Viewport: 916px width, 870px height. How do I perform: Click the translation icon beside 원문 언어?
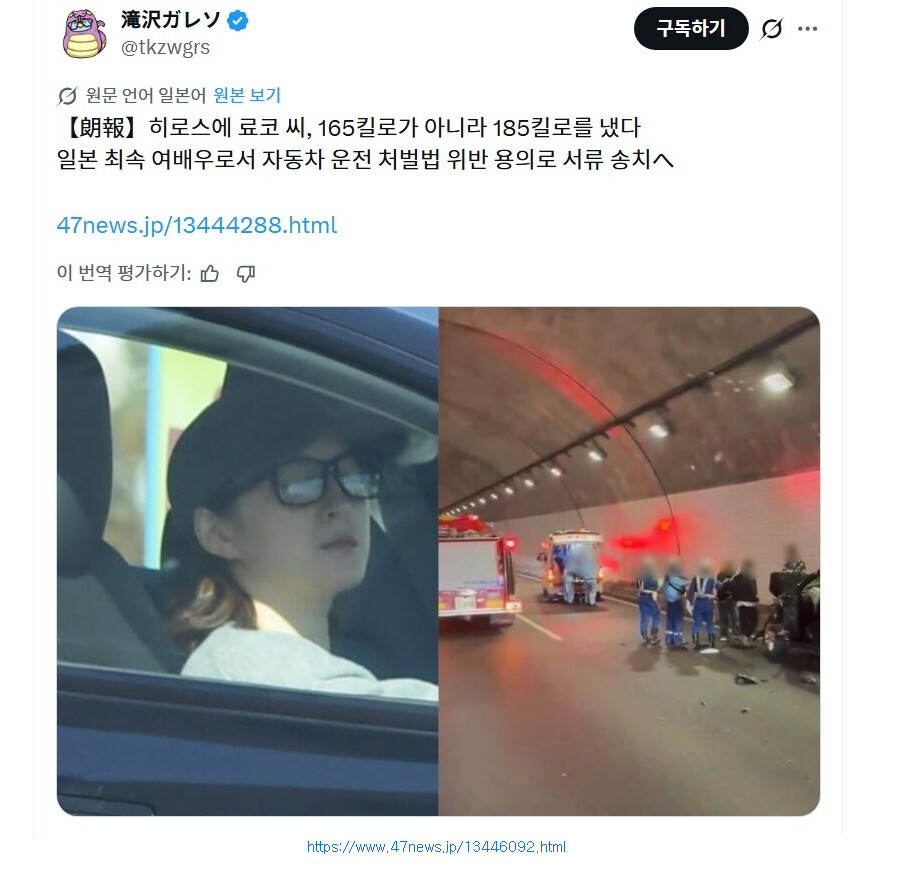pos(67,96)
